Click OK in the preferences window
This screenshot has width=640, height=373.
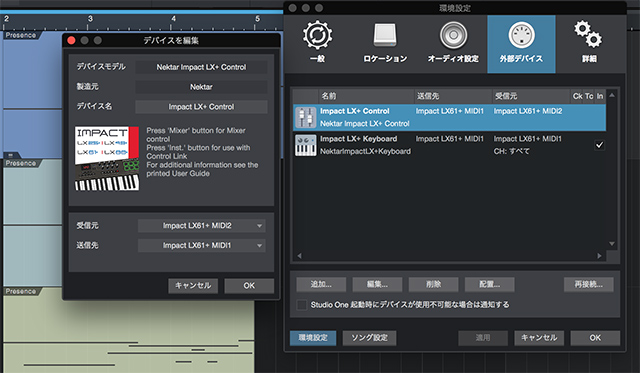(x=595, y=338)
